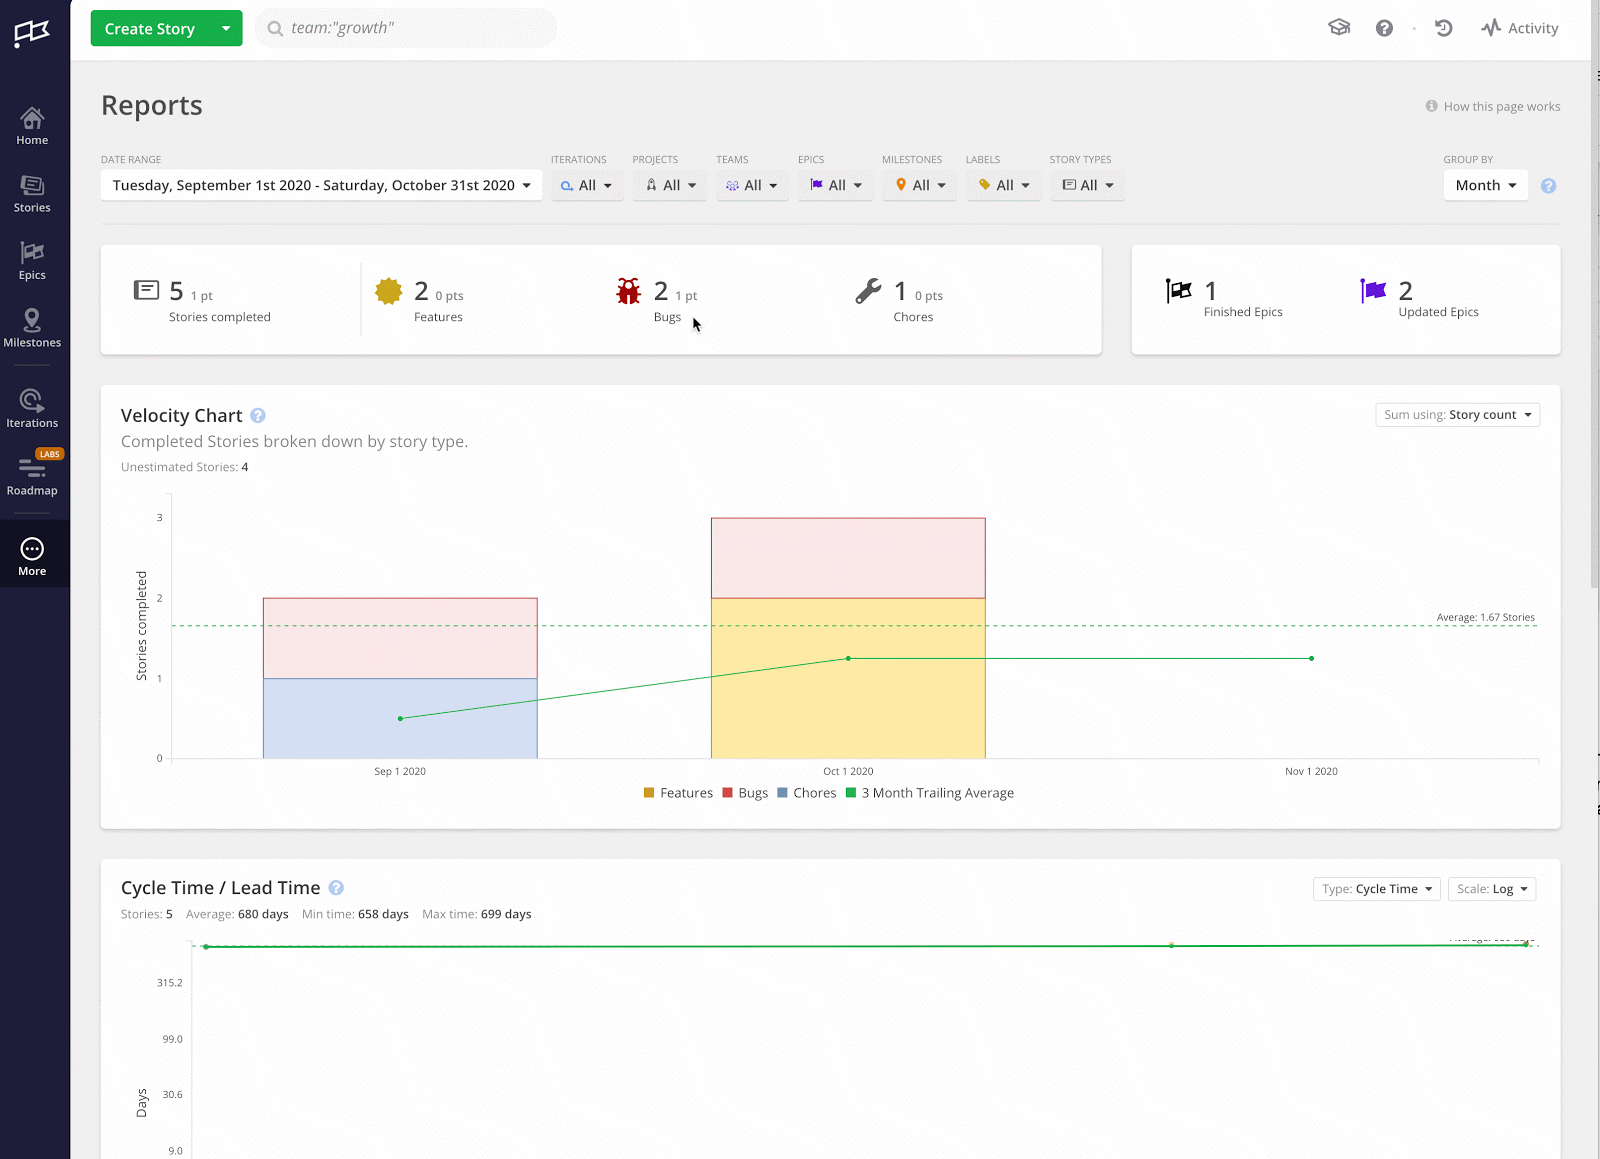Click the Finished Epics flag icon
The height and width of the screenshot is (1159, 1600).
click(1179, 291)
